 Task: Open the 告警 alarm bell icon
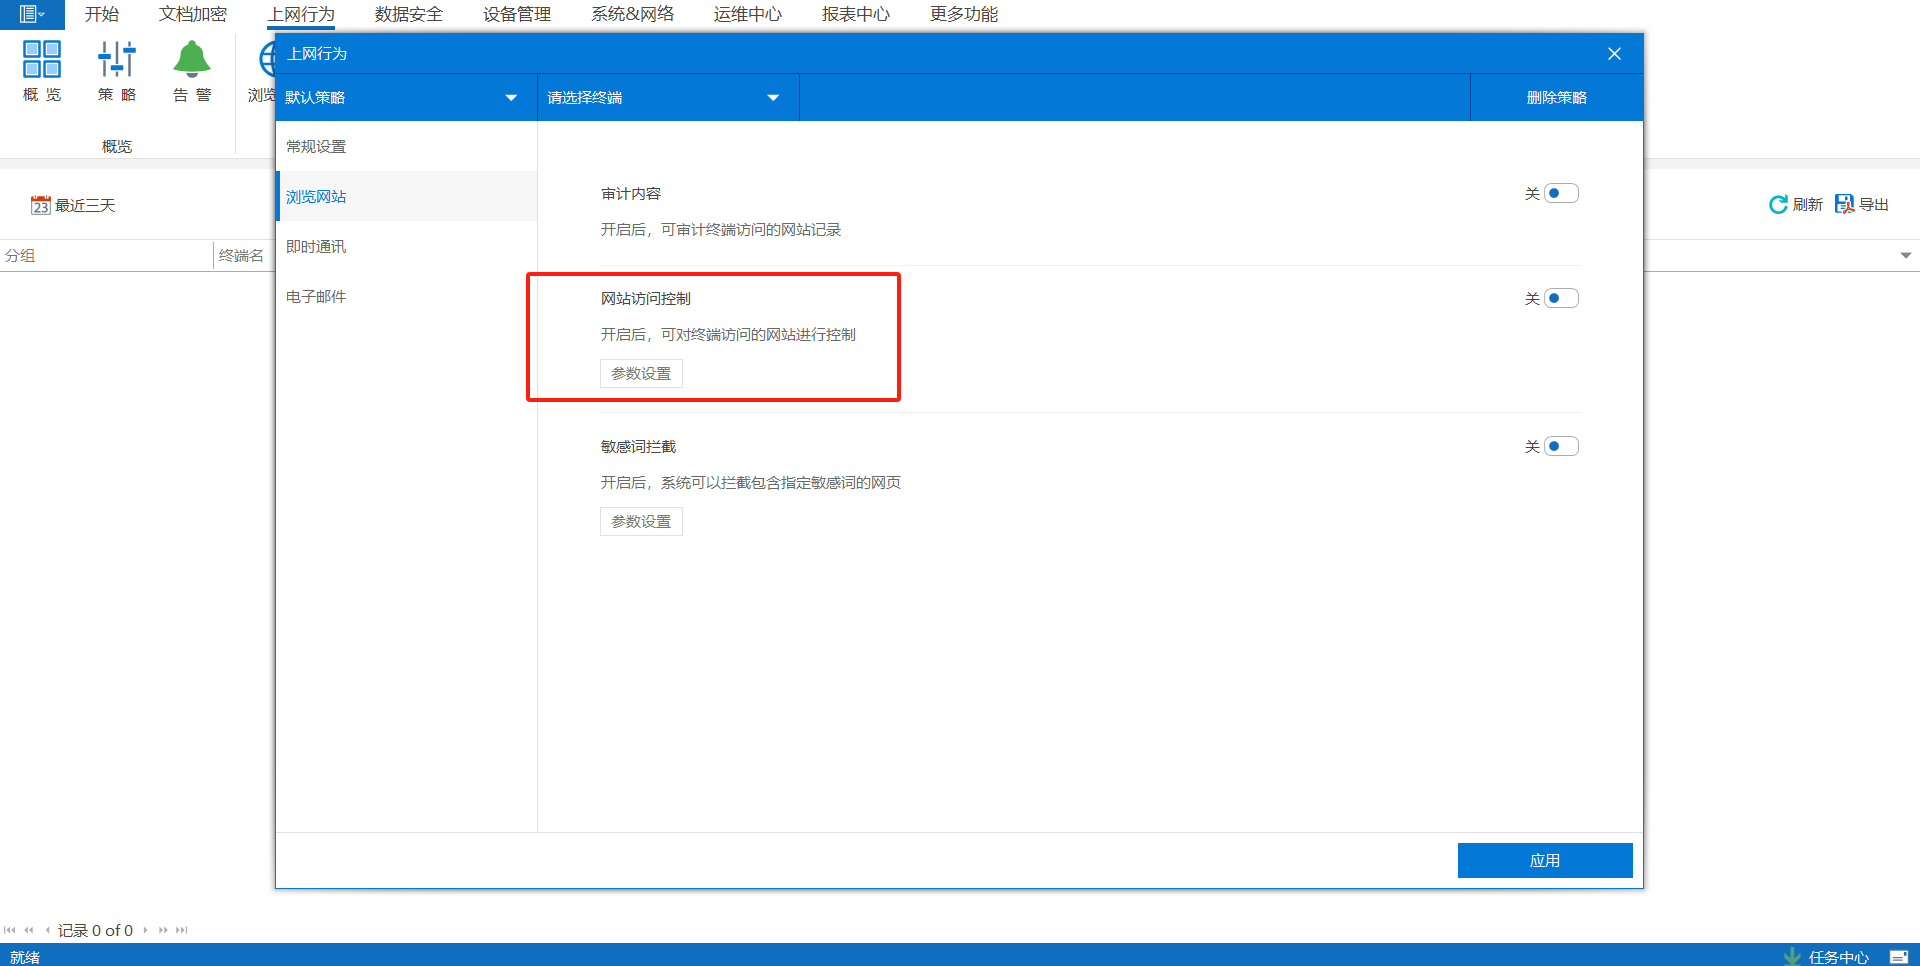(x=192, y=60)
